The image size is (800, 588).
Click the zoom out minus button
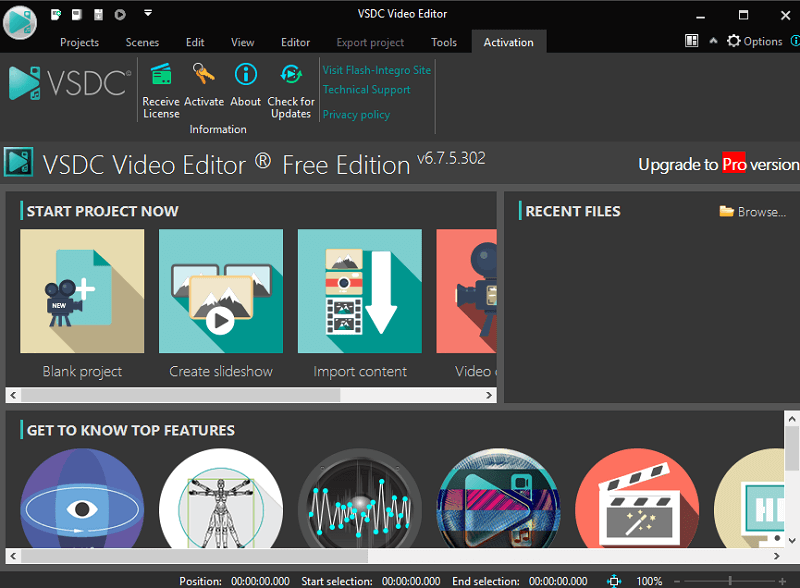click(677, 581)
